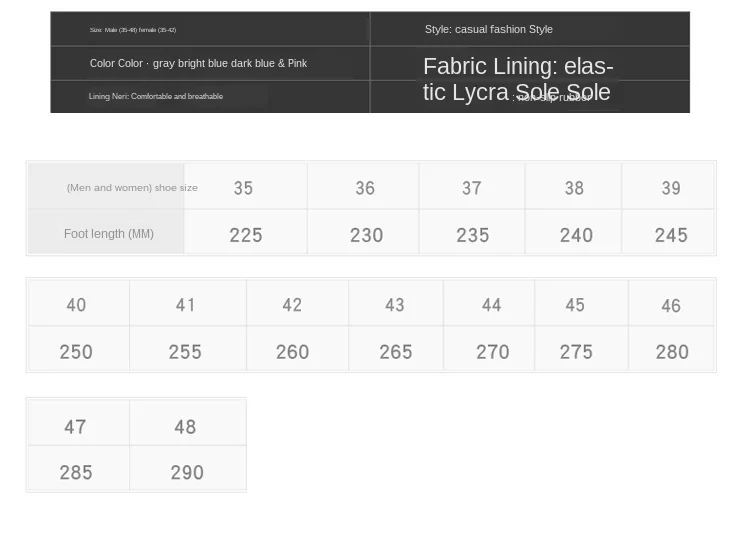
Task: Click the Fabric Lining elastic Lycra text
Action: point(517,78)
